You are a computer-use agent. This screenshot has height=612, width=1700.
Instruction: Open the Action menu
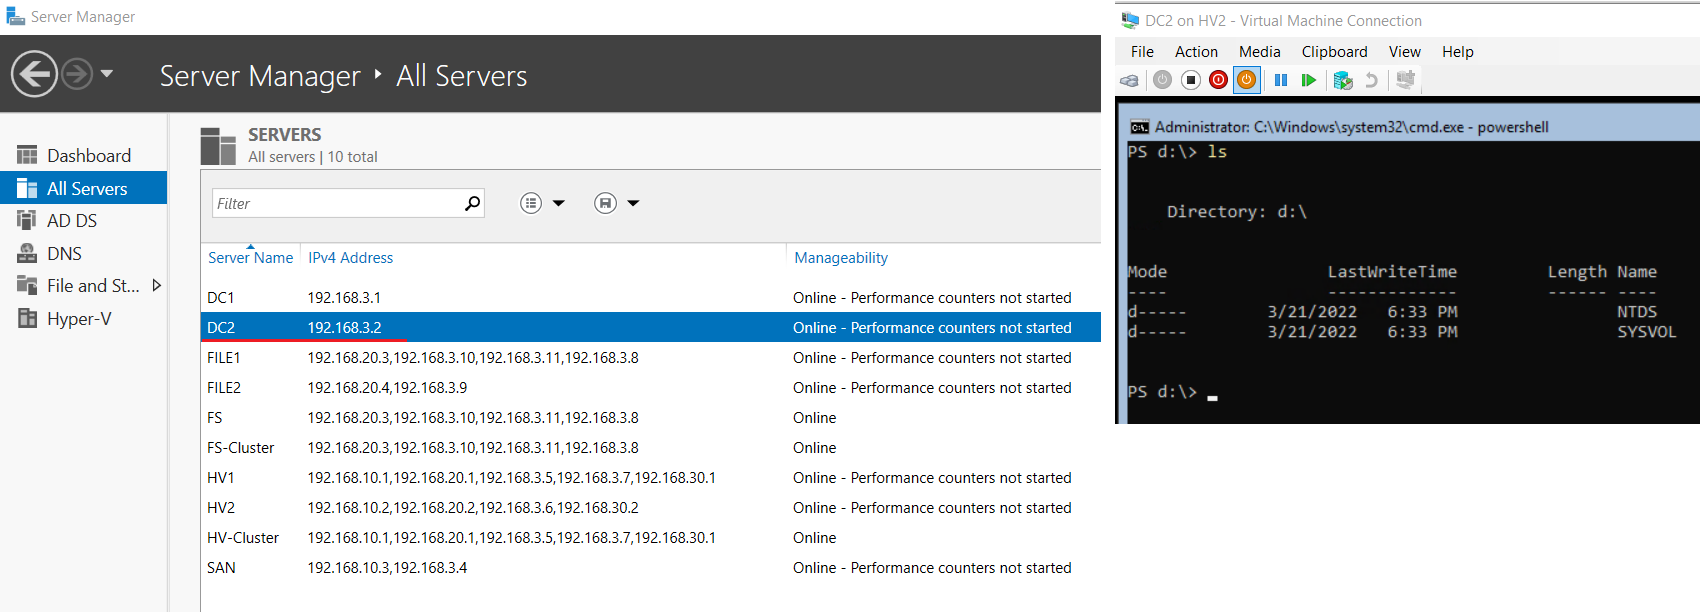1196,52
